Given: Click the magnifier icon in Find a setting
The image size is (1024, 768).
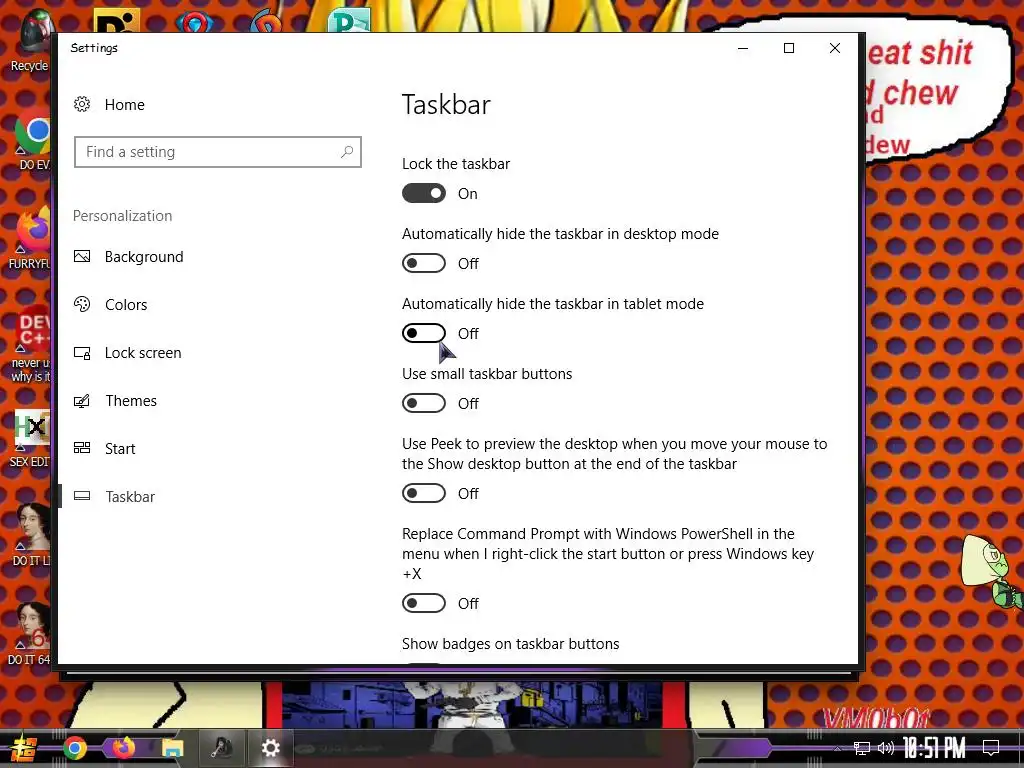Looking at the screenshot, I should point(347,152).
